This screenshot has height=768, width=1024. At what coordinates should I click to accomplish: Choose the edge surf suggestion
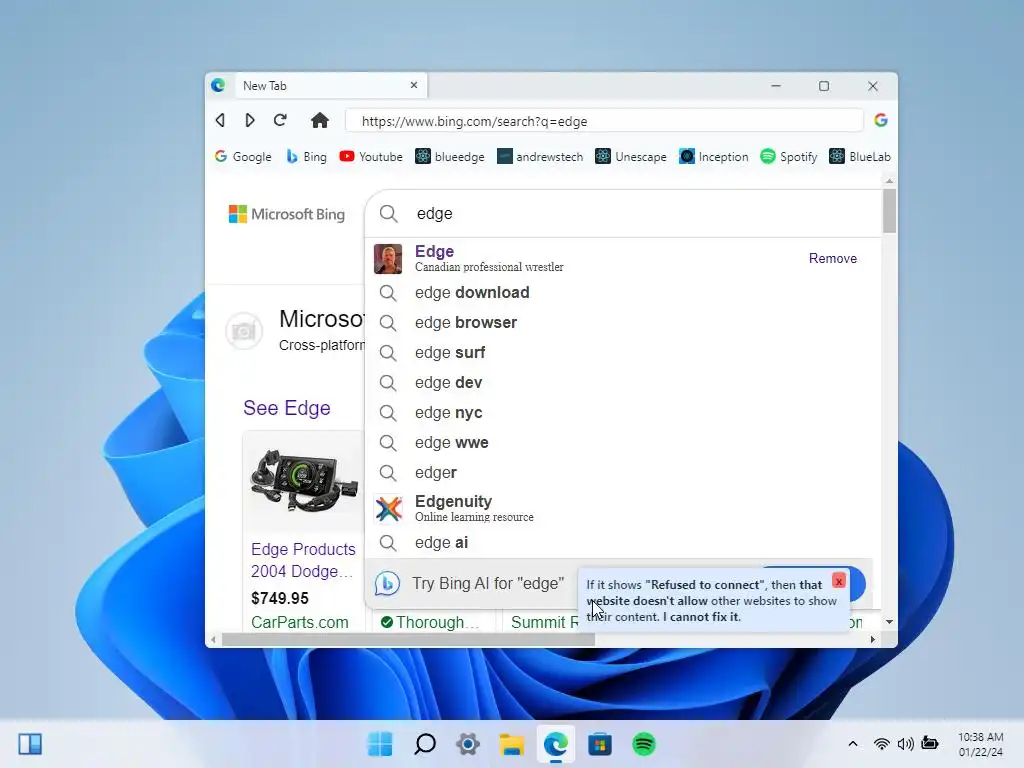(x=624, y=353)
